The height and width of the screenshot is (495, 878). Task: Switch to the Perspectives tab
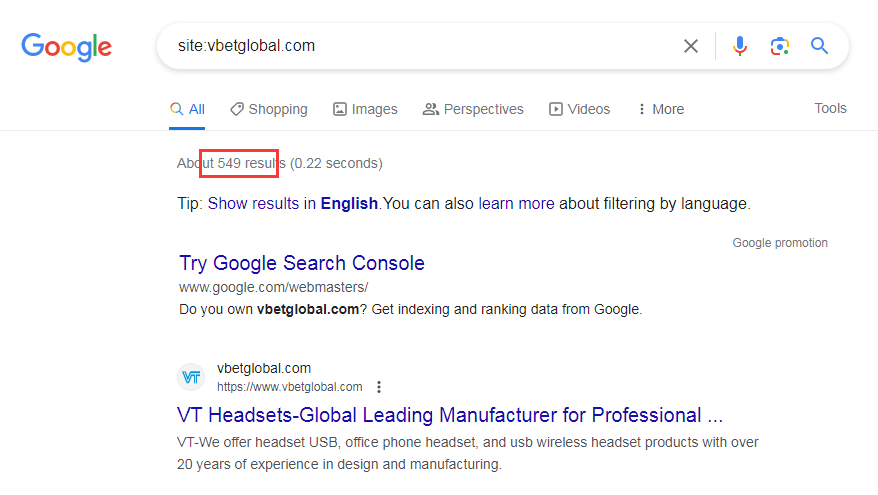click(x=473, y=109)
